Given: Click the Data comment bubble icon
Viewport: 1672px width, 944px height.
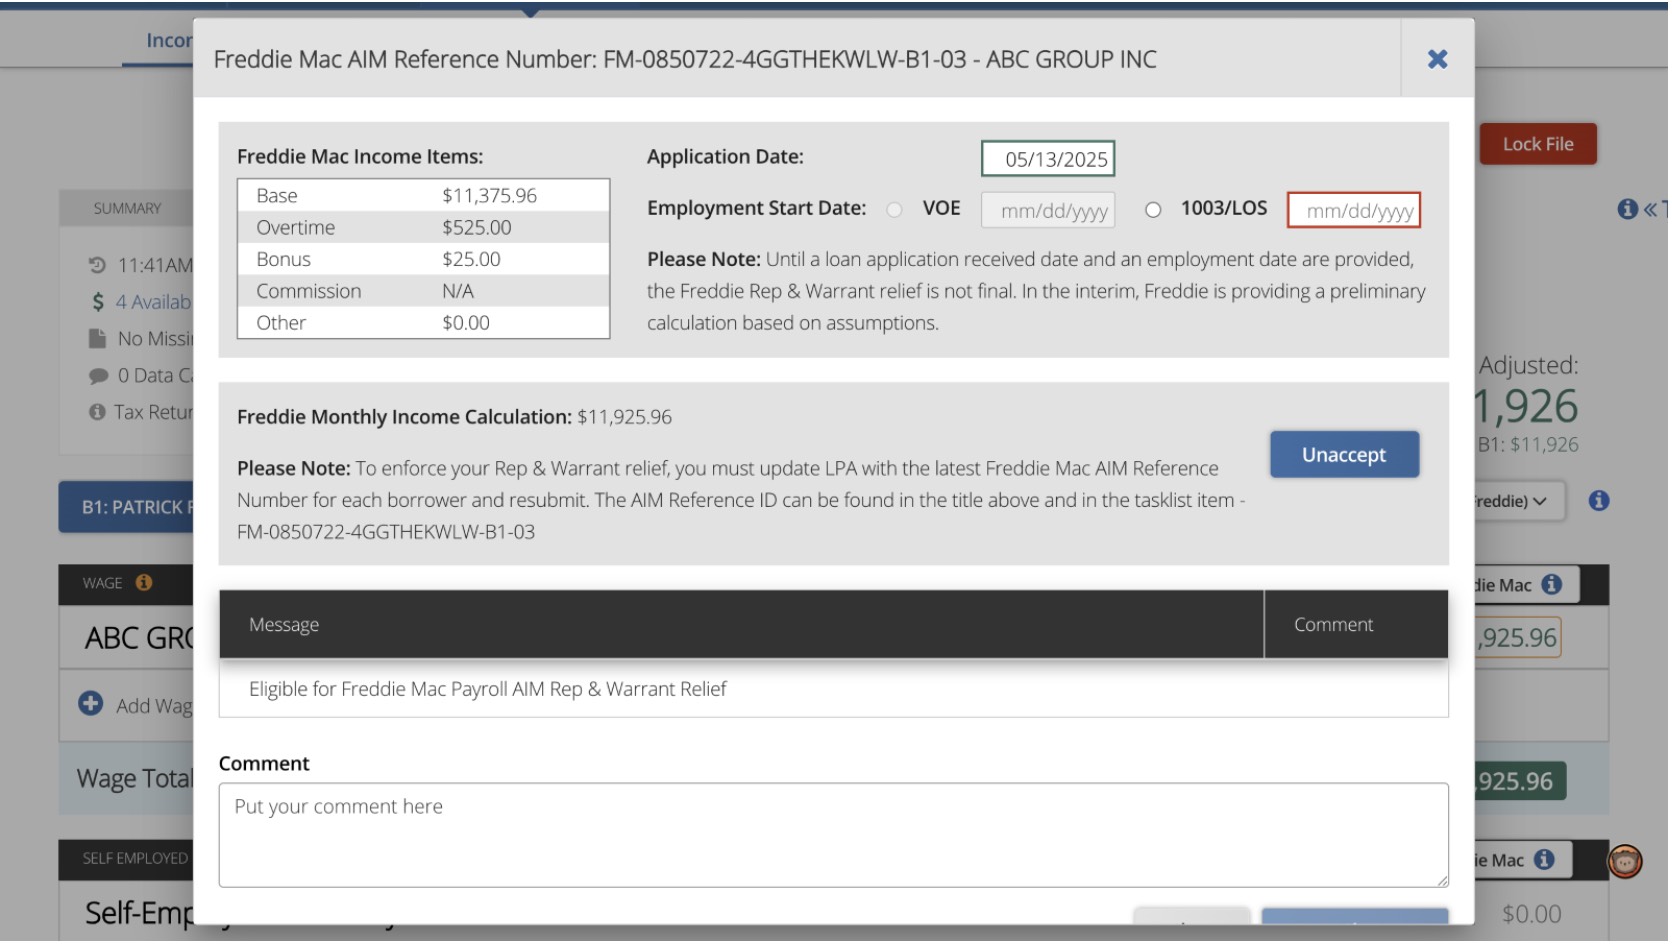Looking at the screenshot, I should coord(98,377).
